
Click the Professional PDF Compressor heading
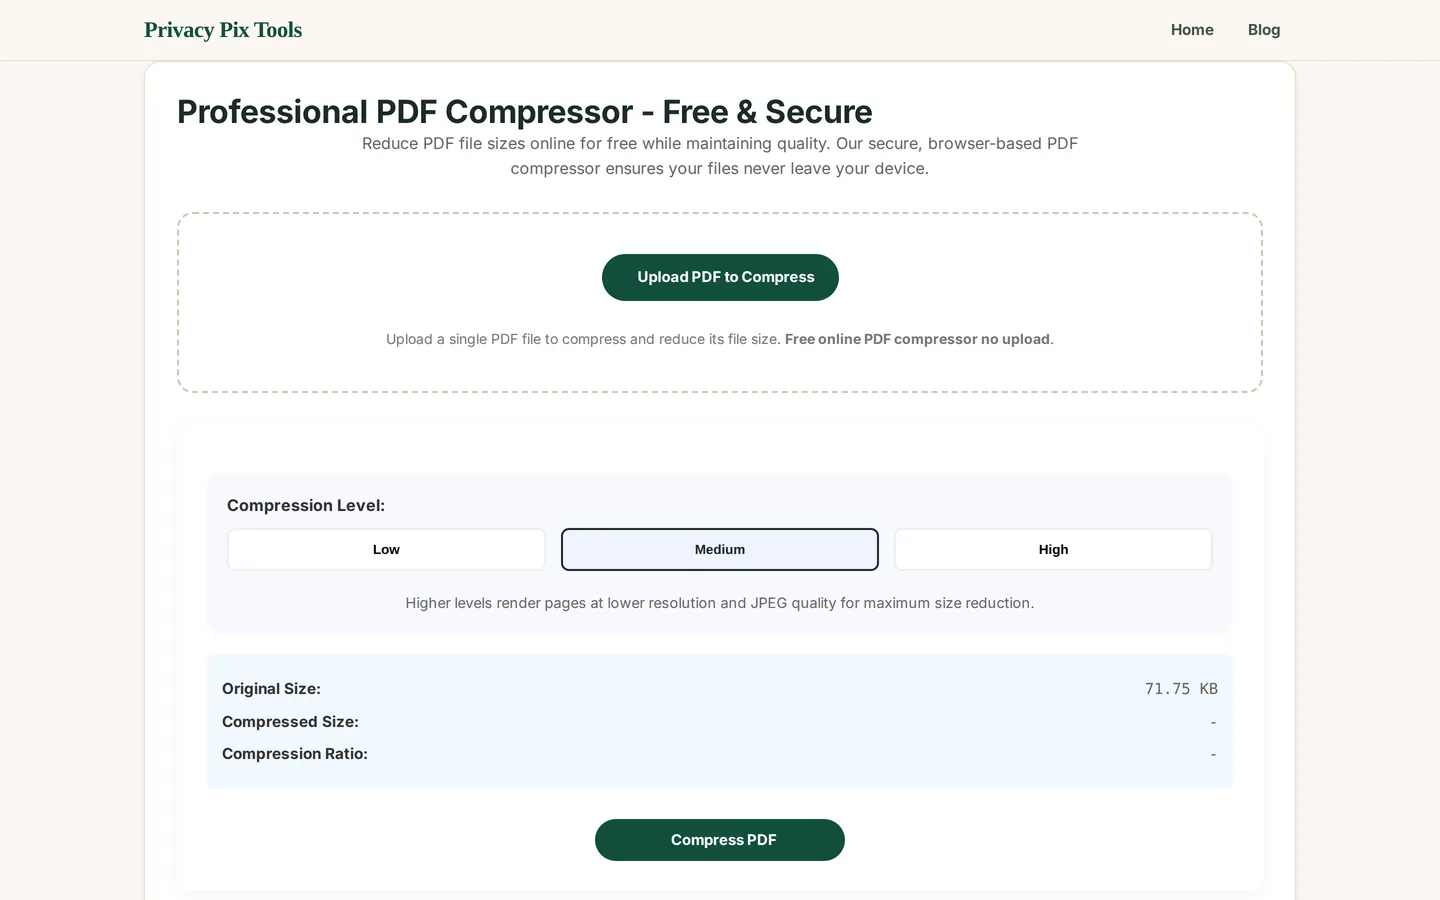tap(525, 112)
